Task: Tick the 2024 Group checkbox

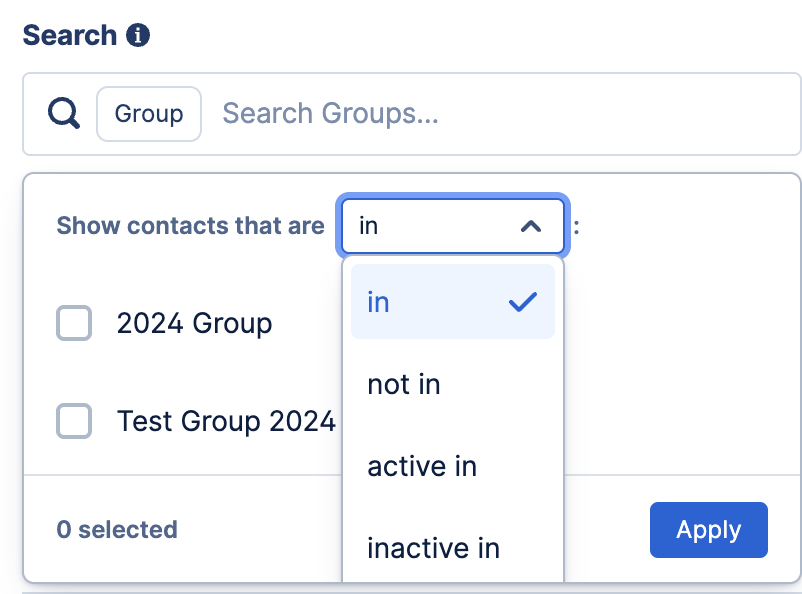Action: [74, 323]
